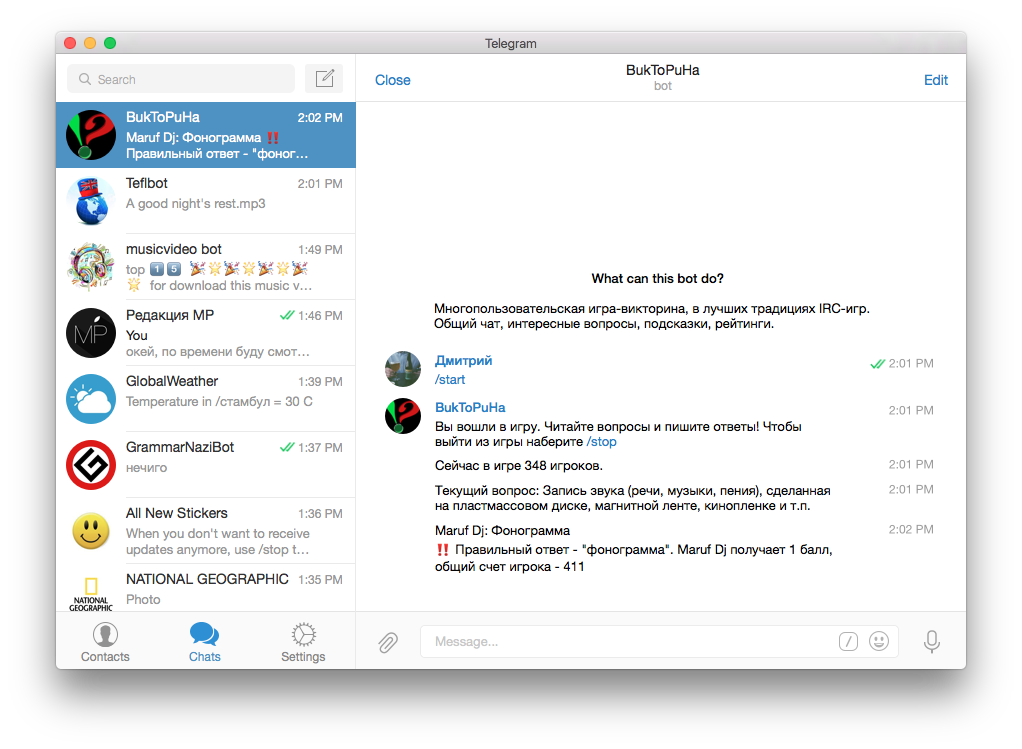This screenshot has width=1022, height=749.
Task: Click the 'What can this bot do?' heading
Action: [x=657, y=278]
